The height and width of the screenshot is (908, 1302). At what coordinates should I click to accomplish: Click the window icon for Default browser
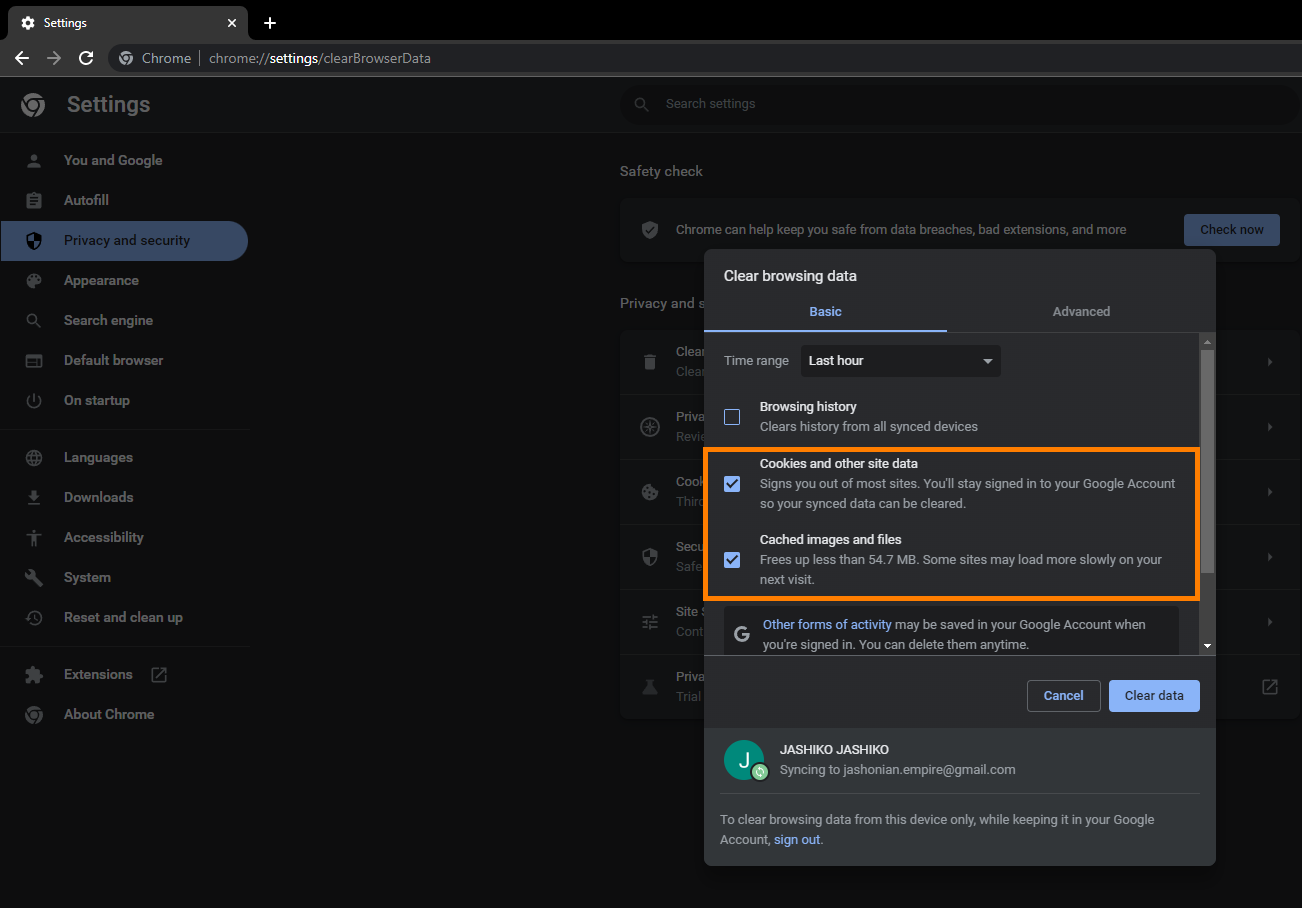coord(34,360)
